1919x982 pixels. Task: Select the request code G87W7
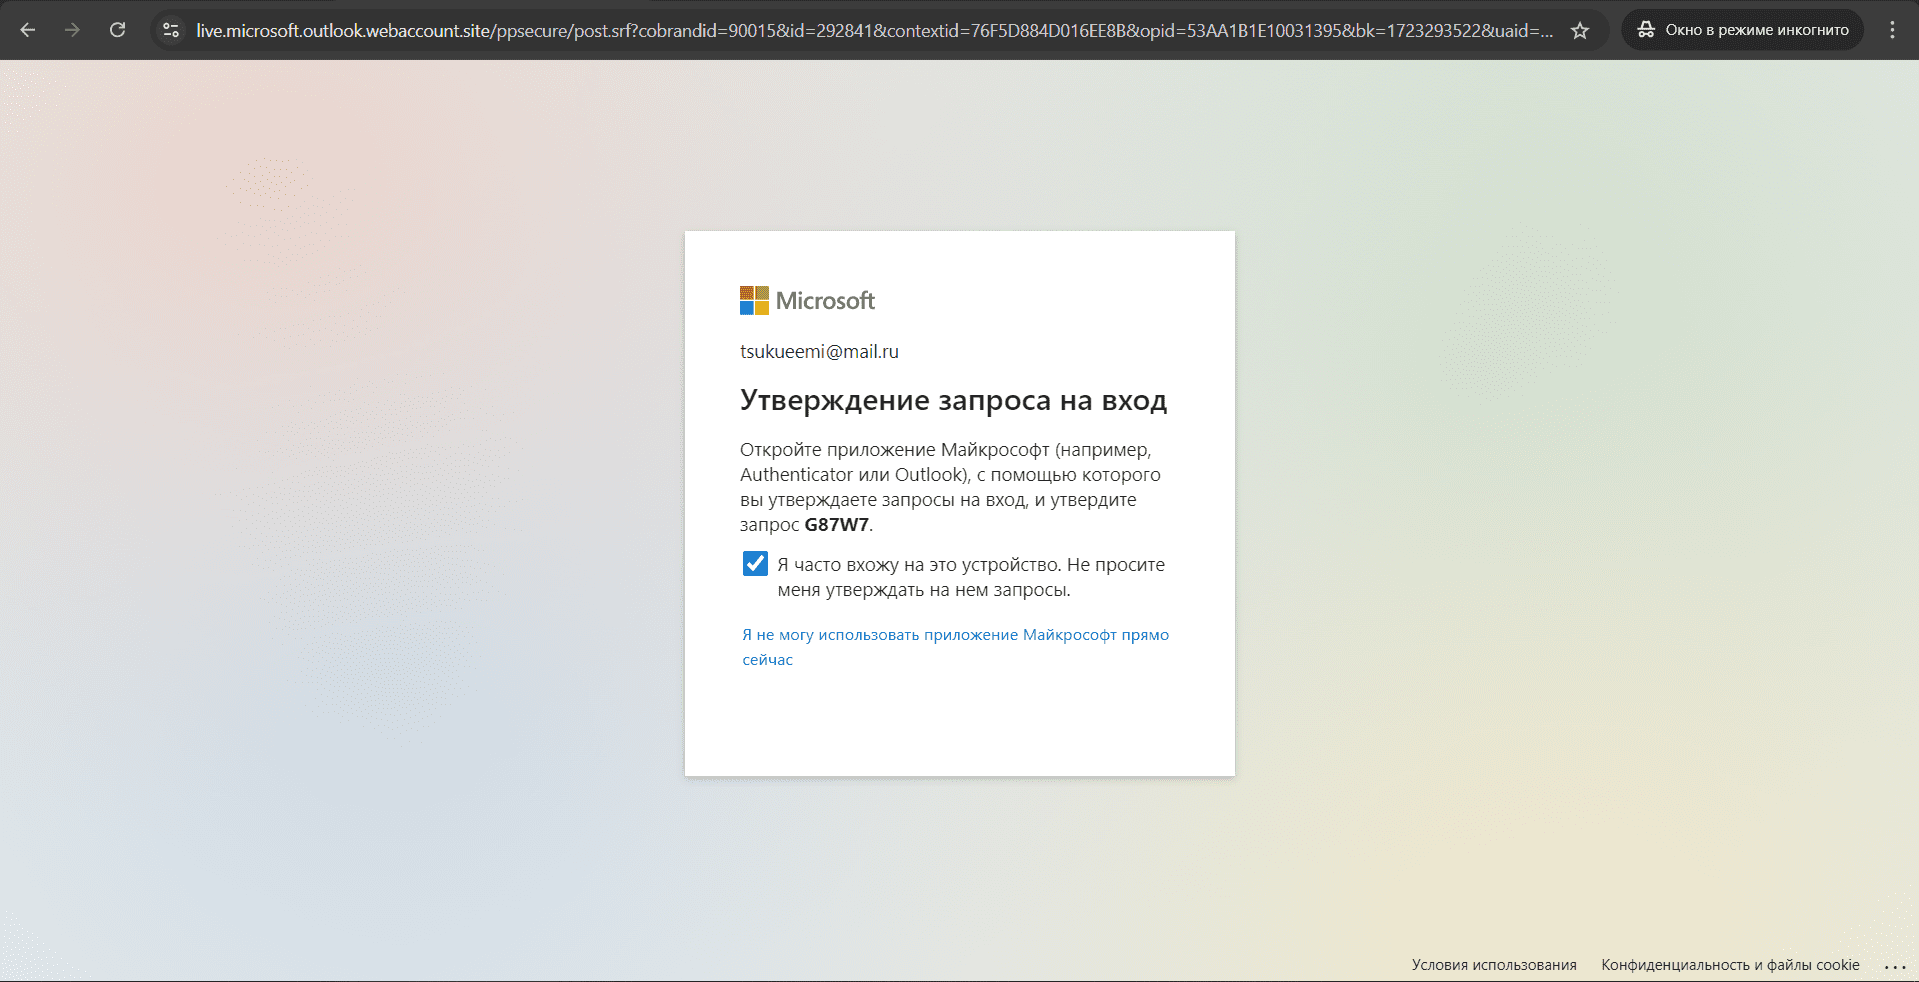[836, 525]
